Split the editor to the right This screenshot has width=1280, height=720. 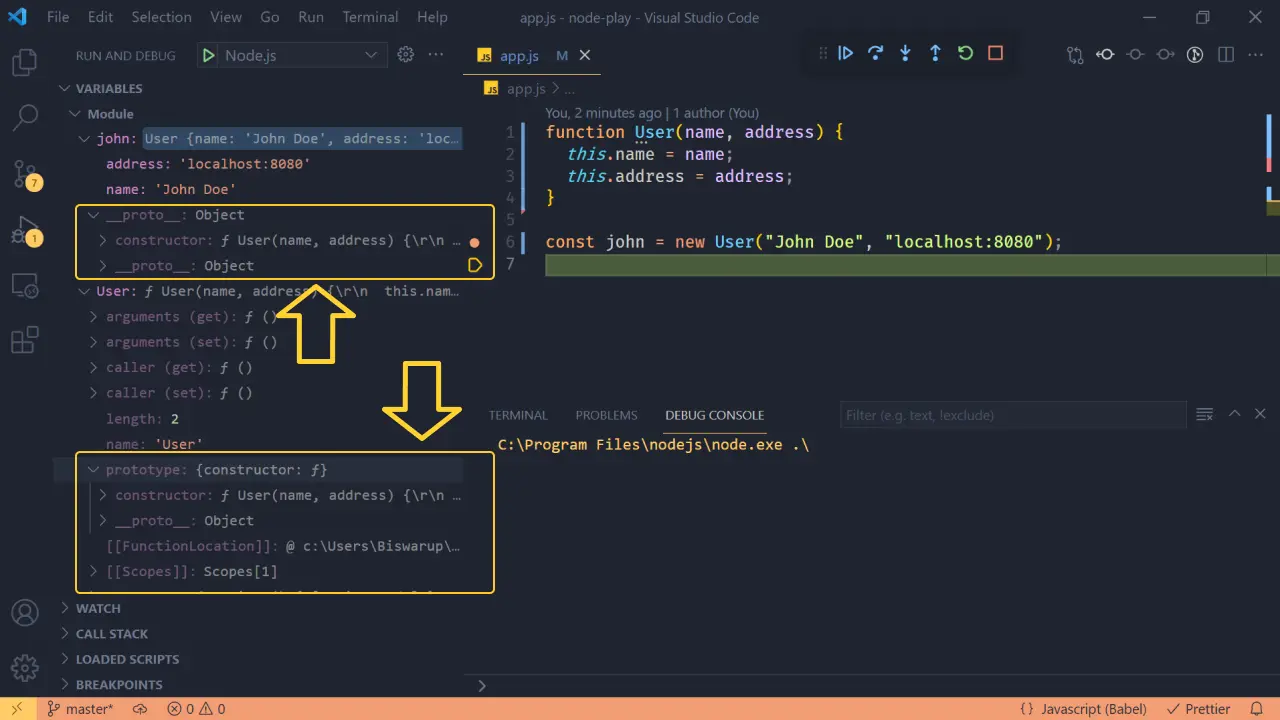coord(1225,55)
